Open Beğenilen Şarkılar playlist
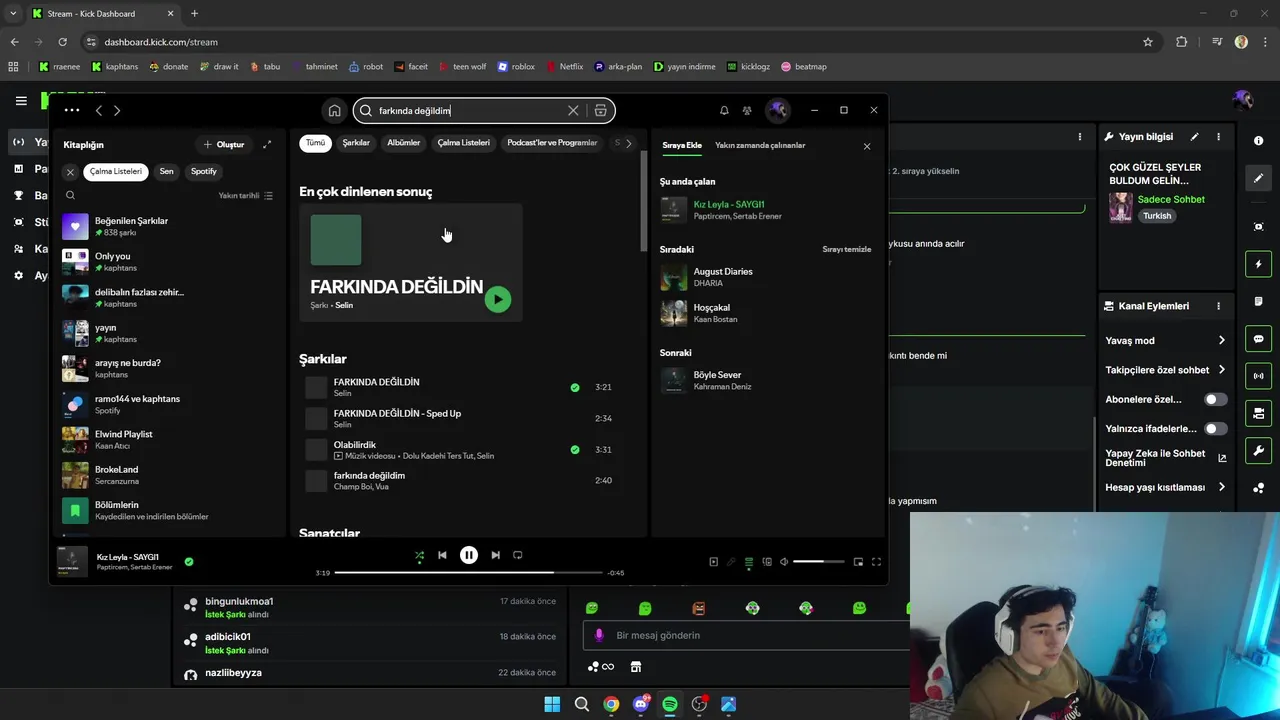 [x=170, y=227]
